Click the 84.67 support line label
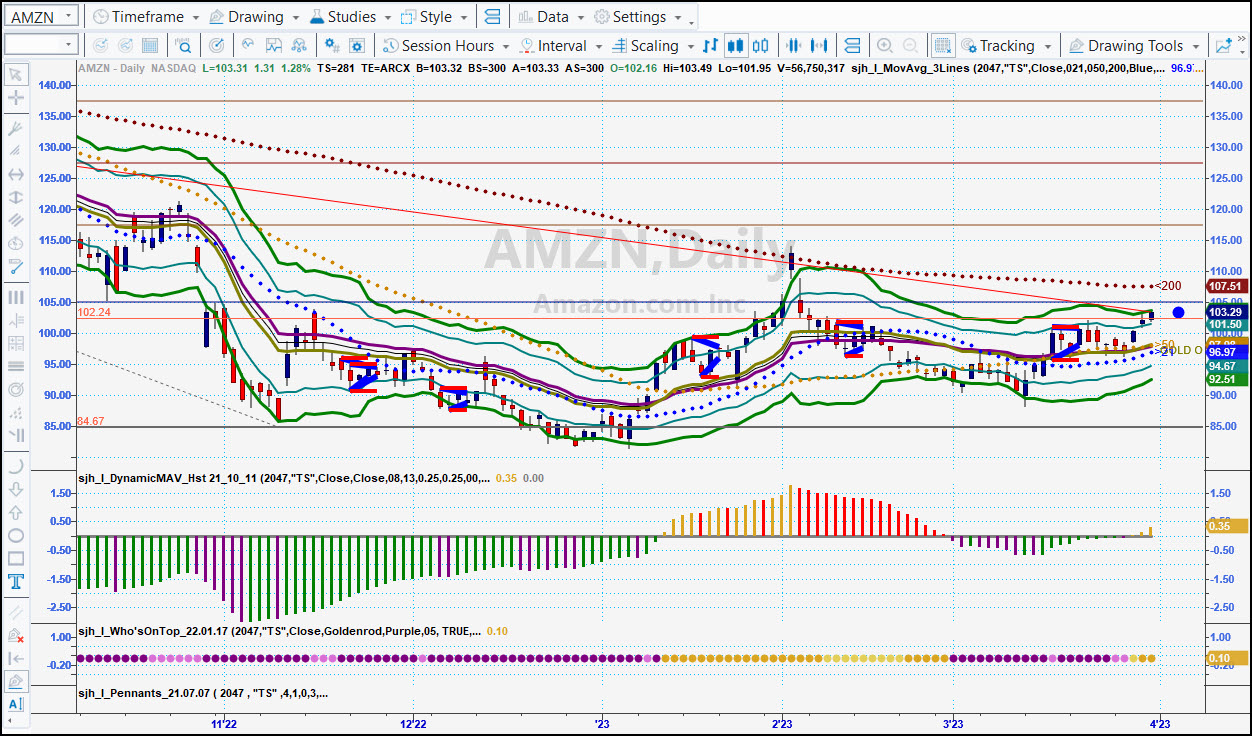Screen dimensions: 1252x736 coord(91,421)
